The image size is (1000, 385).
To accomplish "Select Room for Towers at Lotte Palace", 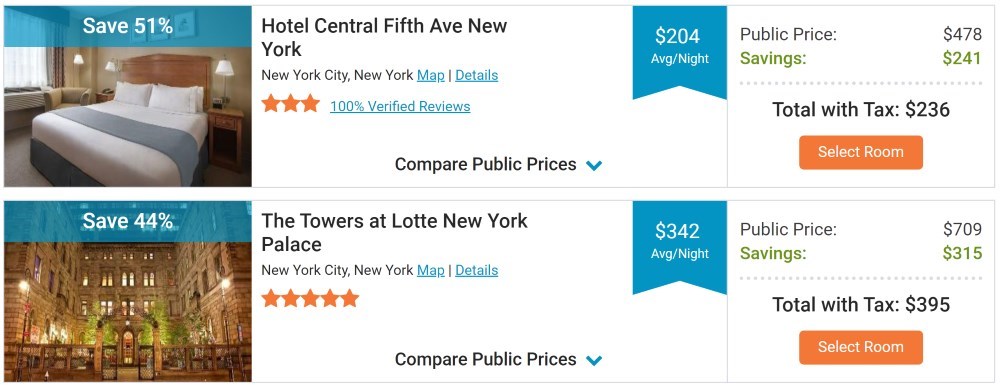I will pos(860,347).
